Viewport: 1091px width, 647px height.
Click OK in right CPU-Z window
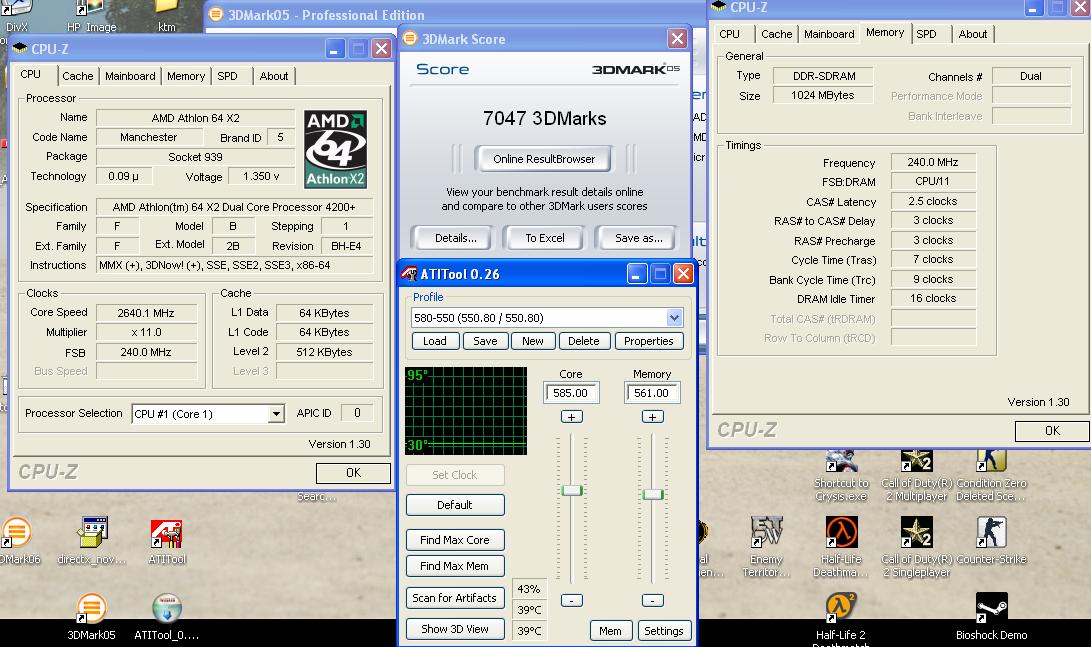click(x=1052, y=431)
